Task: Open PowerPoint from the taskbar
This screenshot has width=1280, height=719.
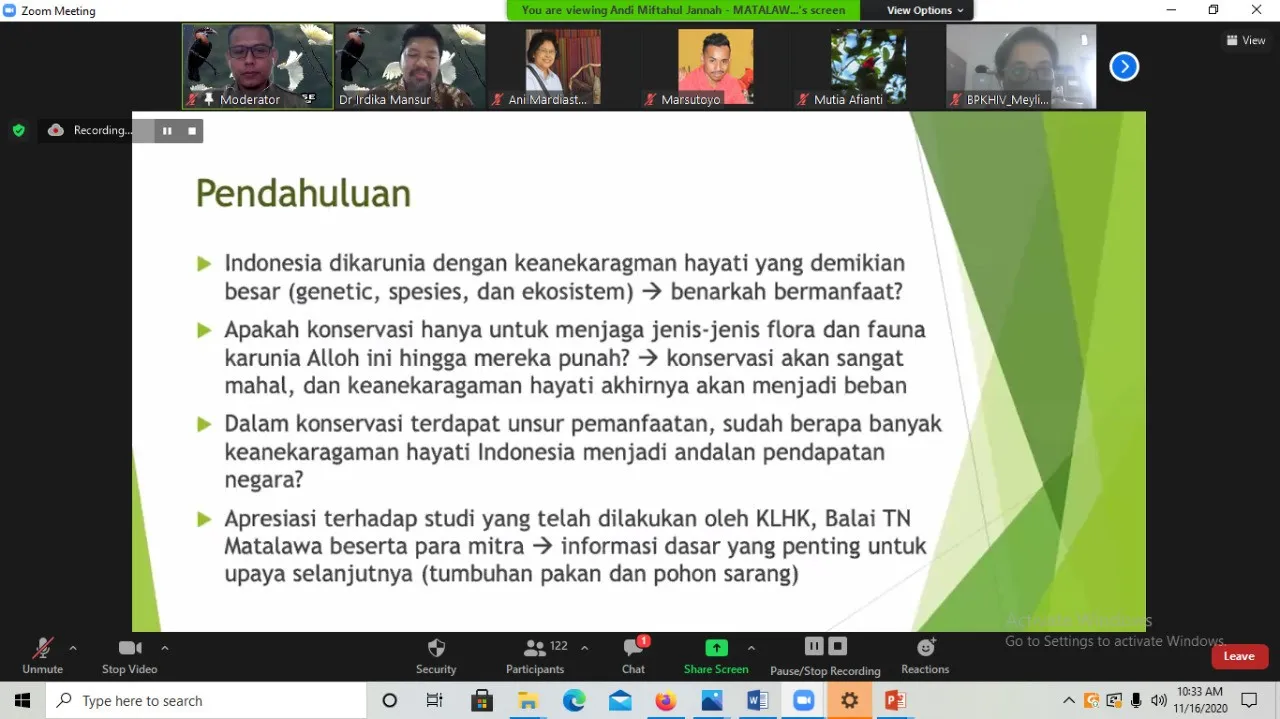Action: [x=895, y=701]
